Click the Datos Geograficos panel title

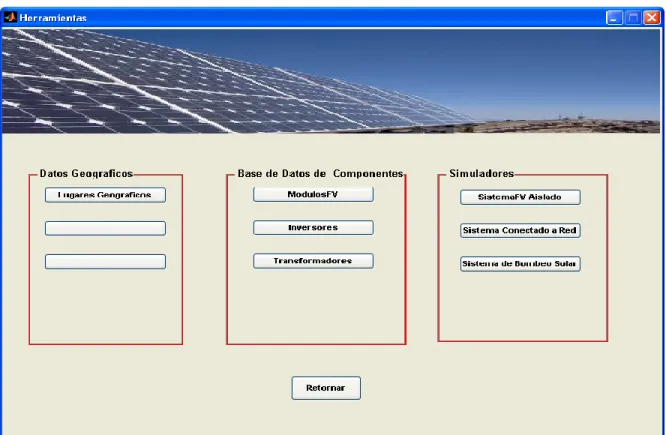pos(86,173)
